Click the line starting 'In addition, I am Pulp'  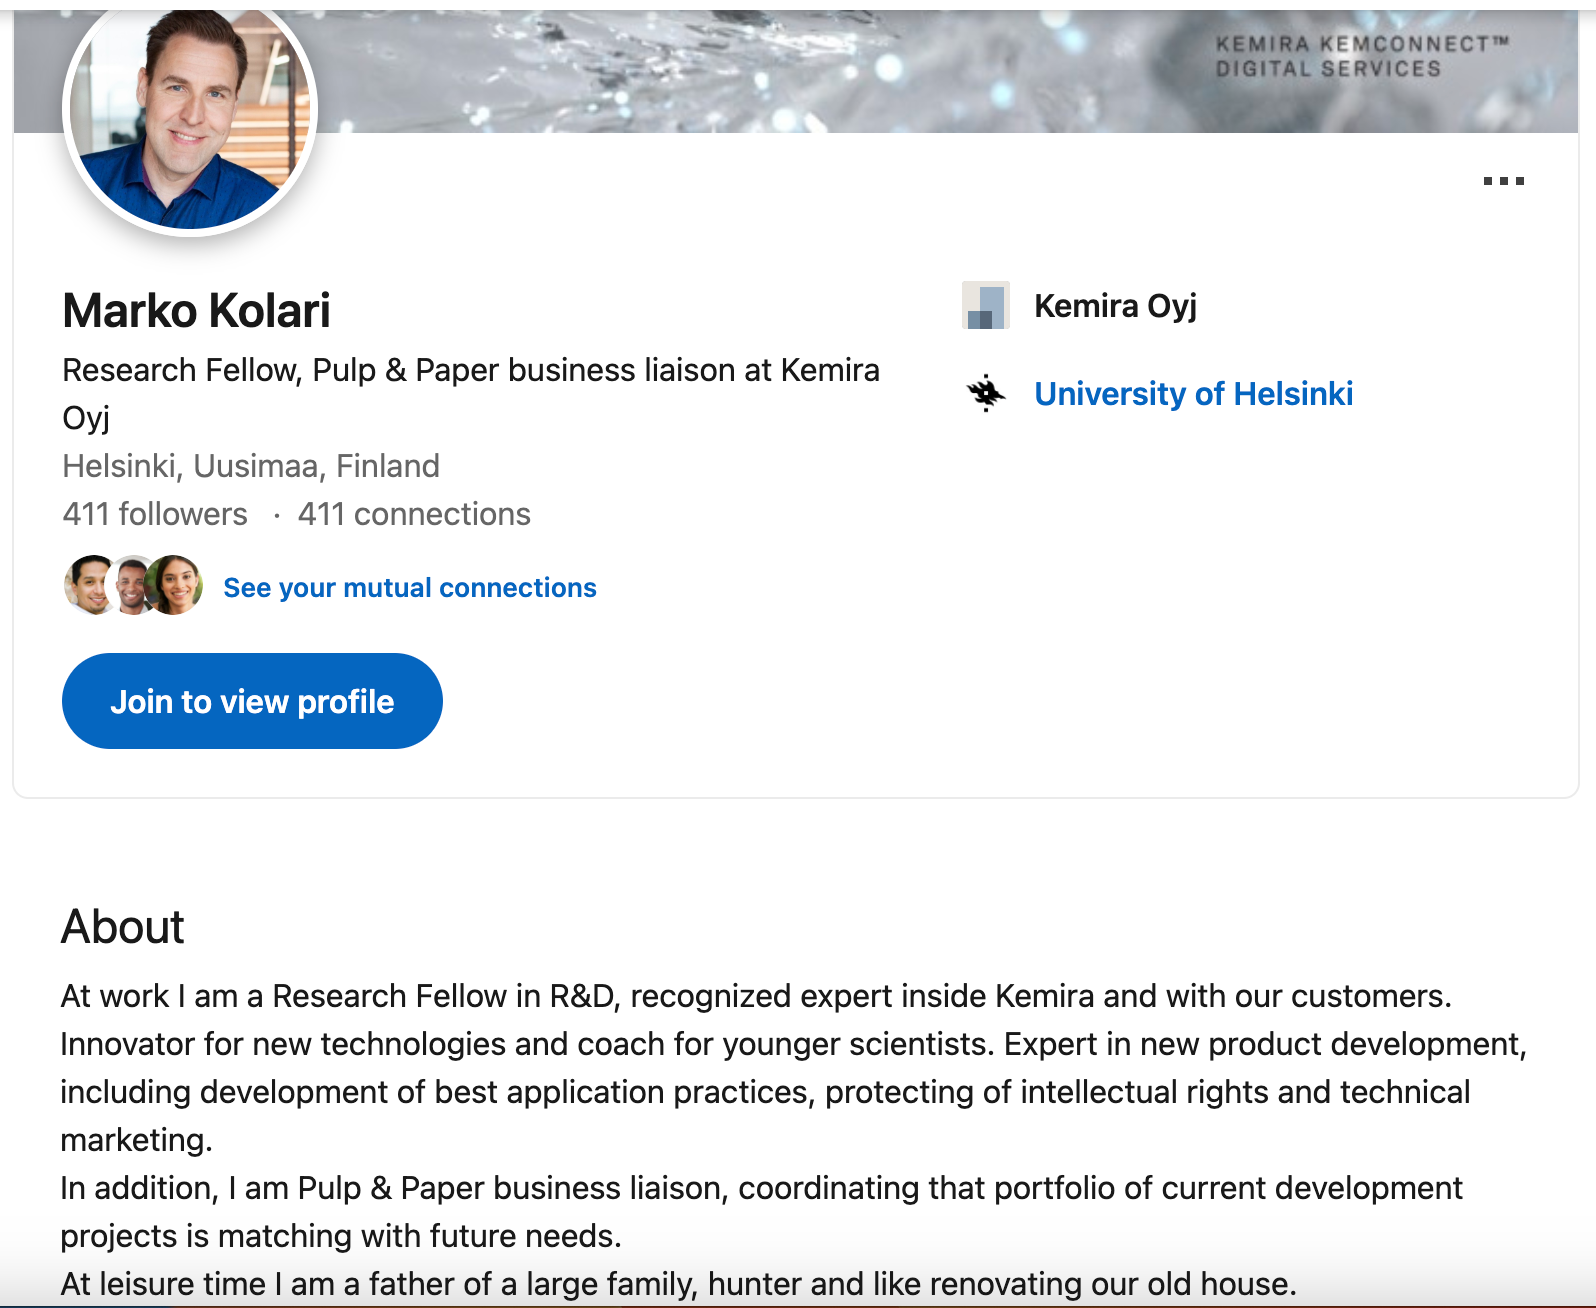(x=761, y=1188)
